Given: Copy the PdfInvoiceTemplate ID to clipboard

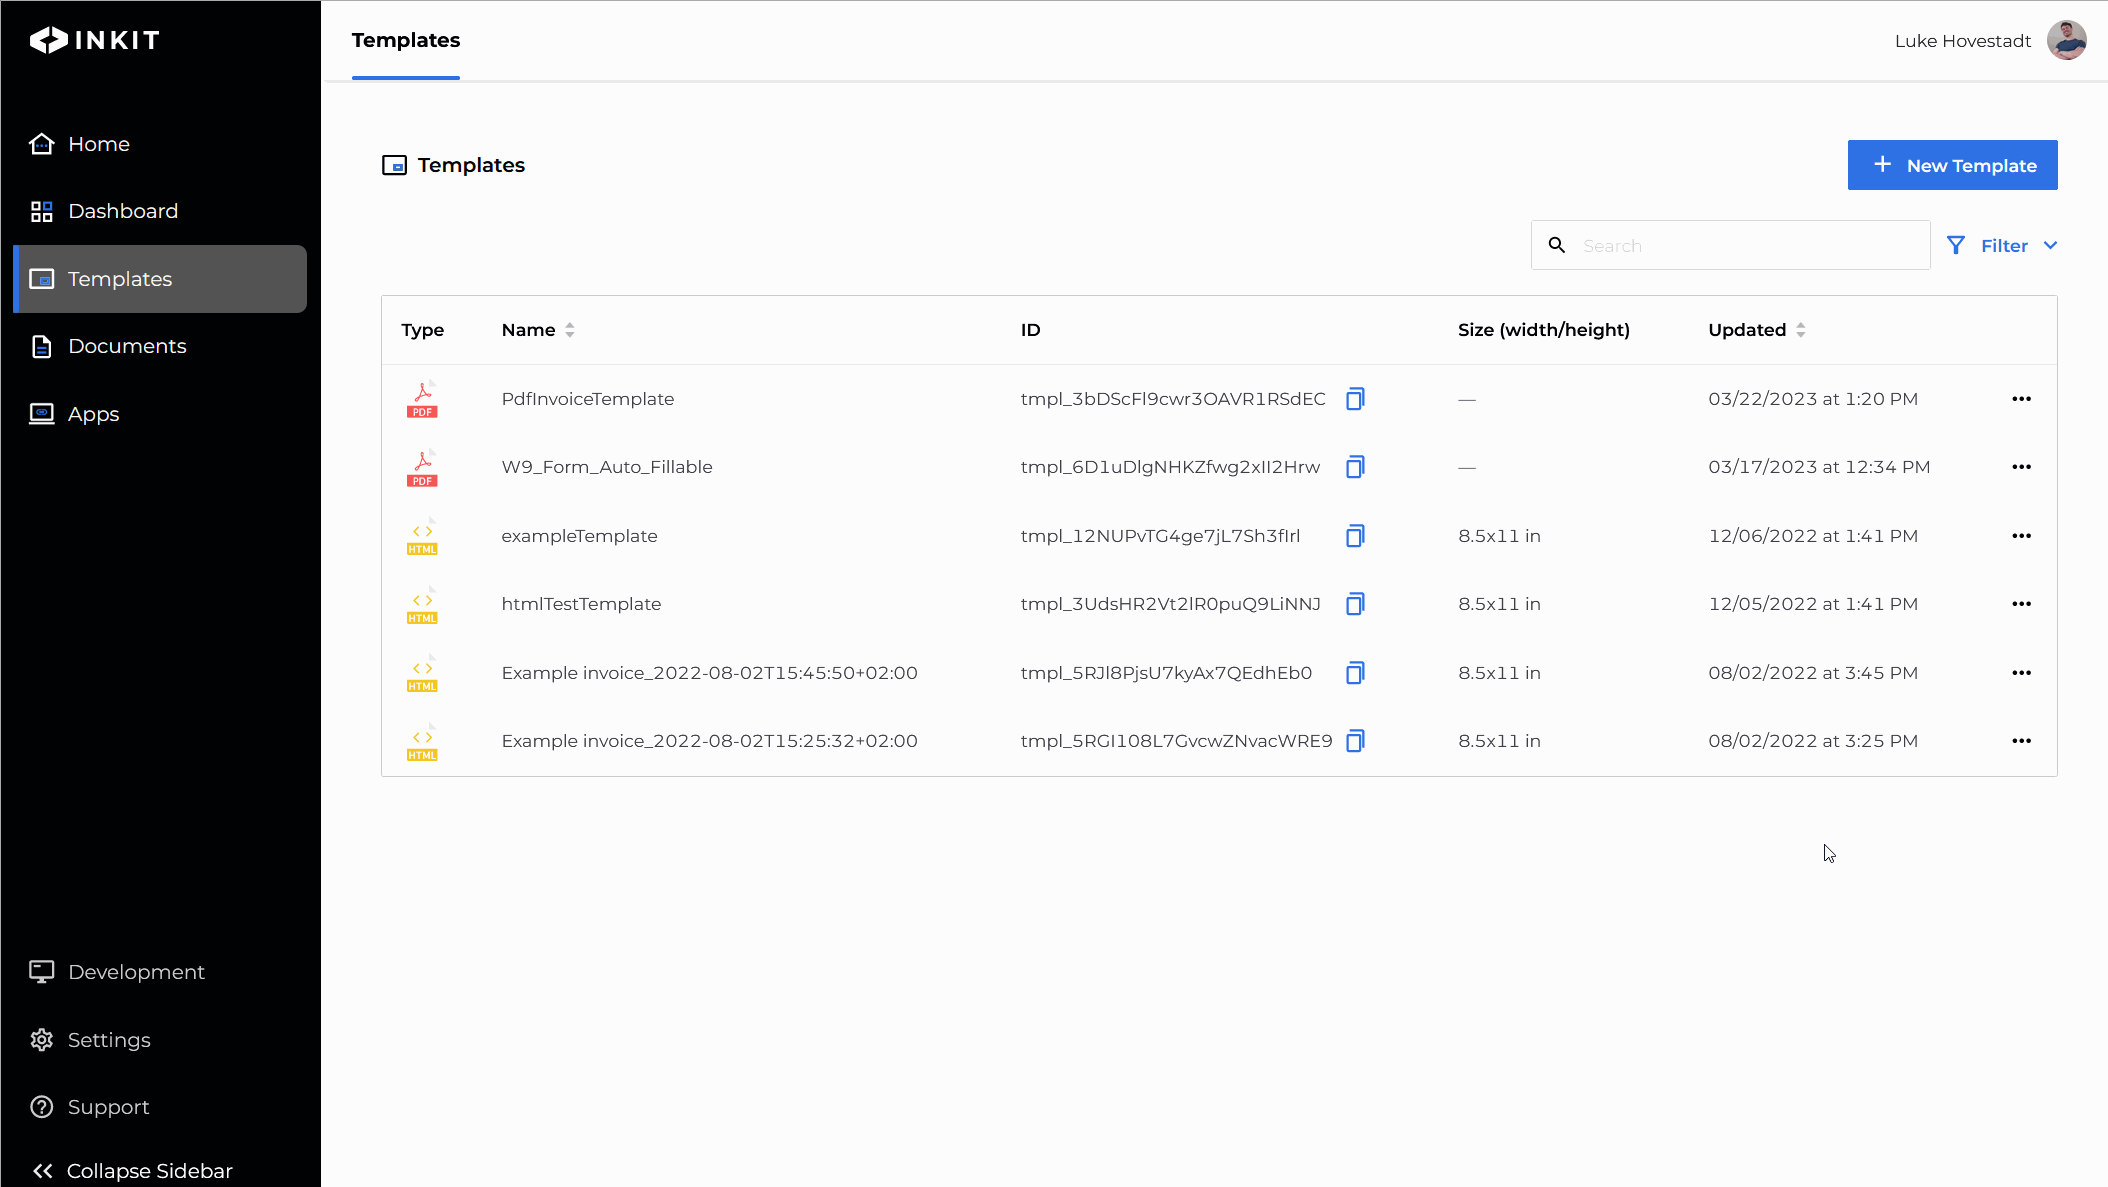Looking at the screenshot, I should click(1355, 399).
